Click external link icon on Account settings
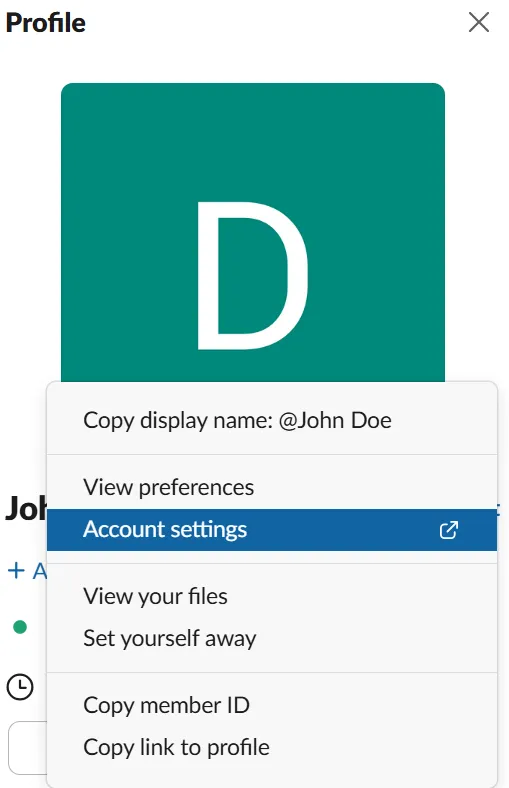Image resolution: width=509 pixels, height=788 pixels. pyautogui.click(x=449, y=530)
